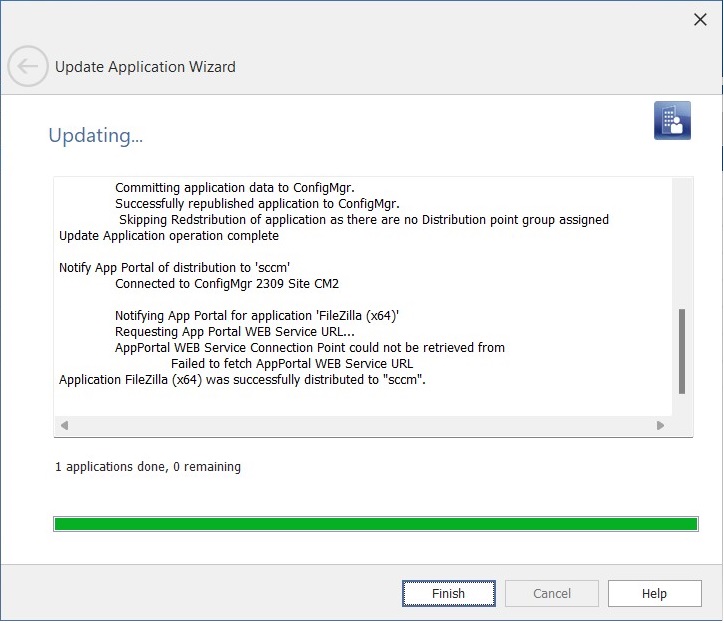Click the greyed-out Cancel button
724x623 pixels.
551,593
